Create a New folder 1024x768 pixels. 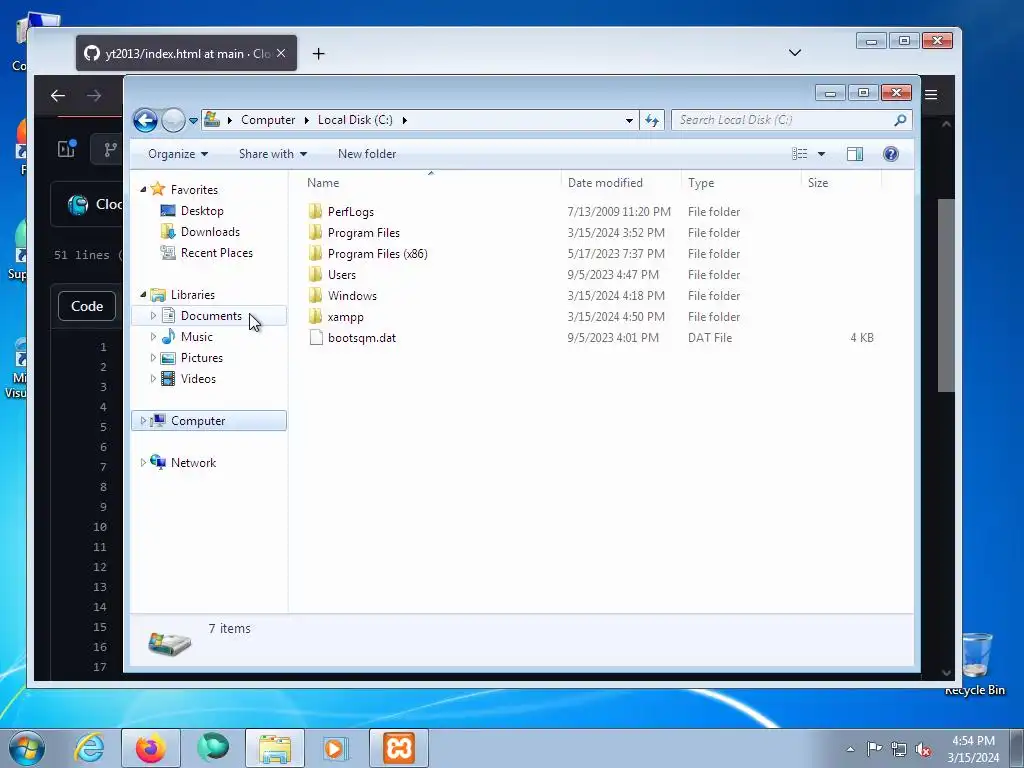pyautogui.click(x=367, y=154)
